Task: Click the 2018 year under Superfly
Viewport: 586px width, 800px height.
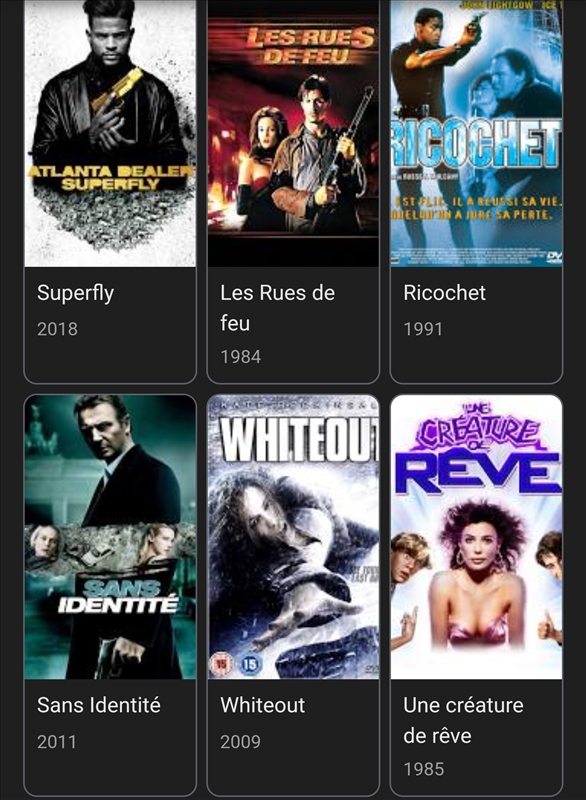Action: click(57, 329)
